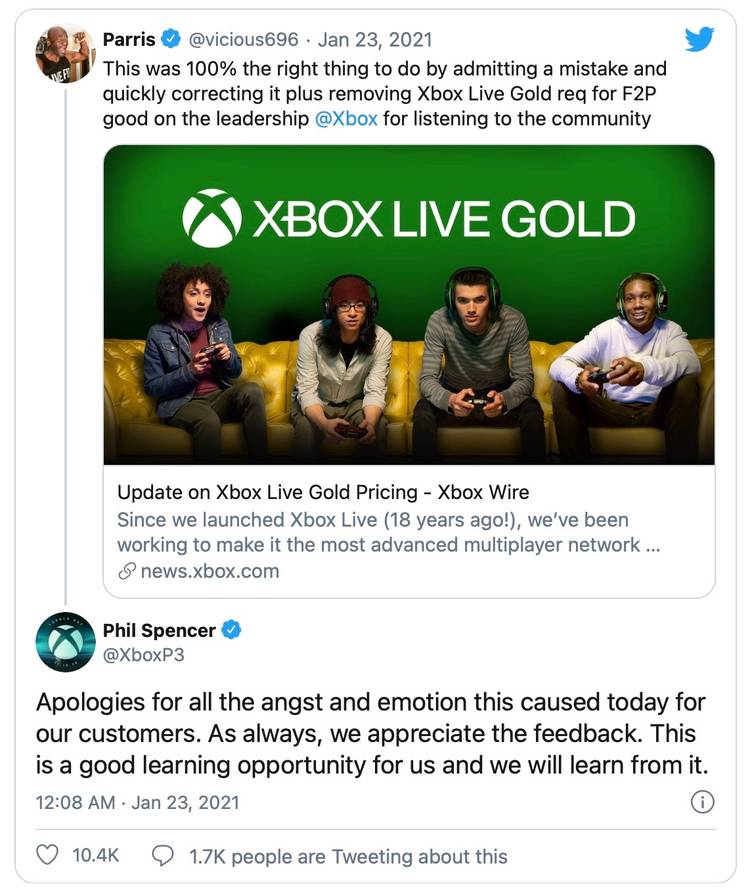
Task: Click the link icon beside news.xbox.com
Action: pyautogui.click(x=126, y=572)
